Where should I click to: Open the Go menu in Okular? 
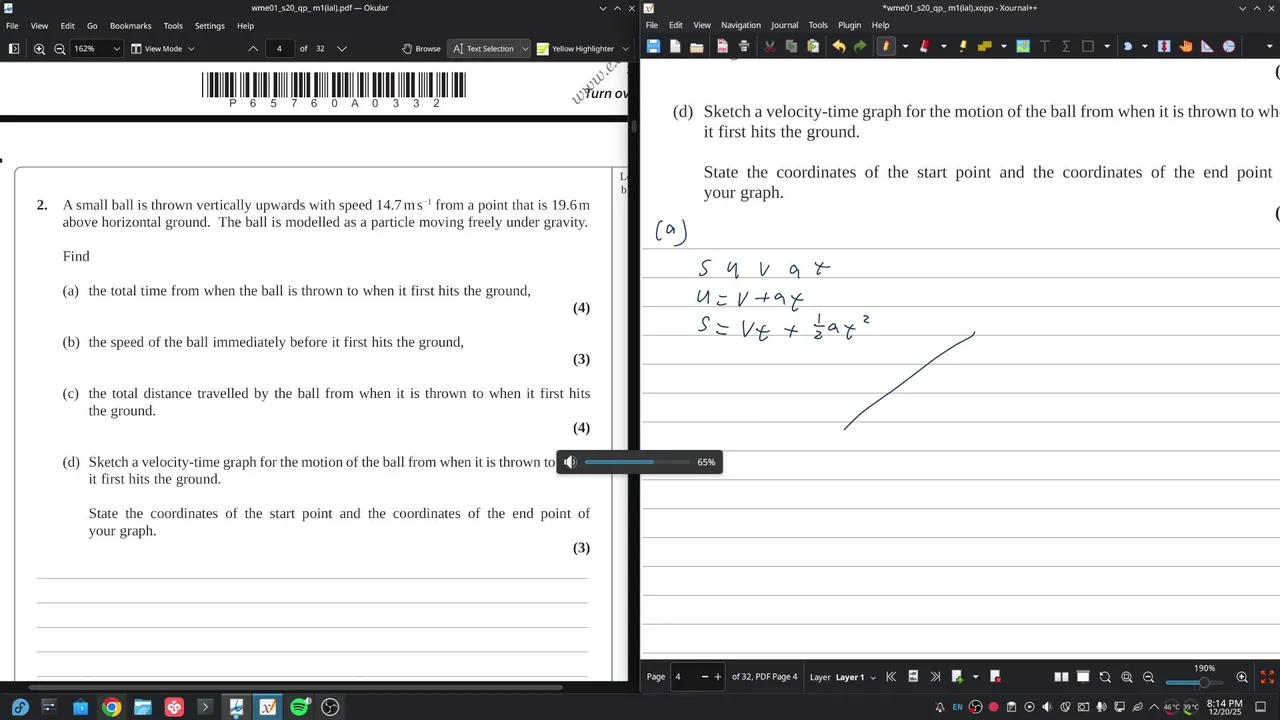(x=92, y=25)
